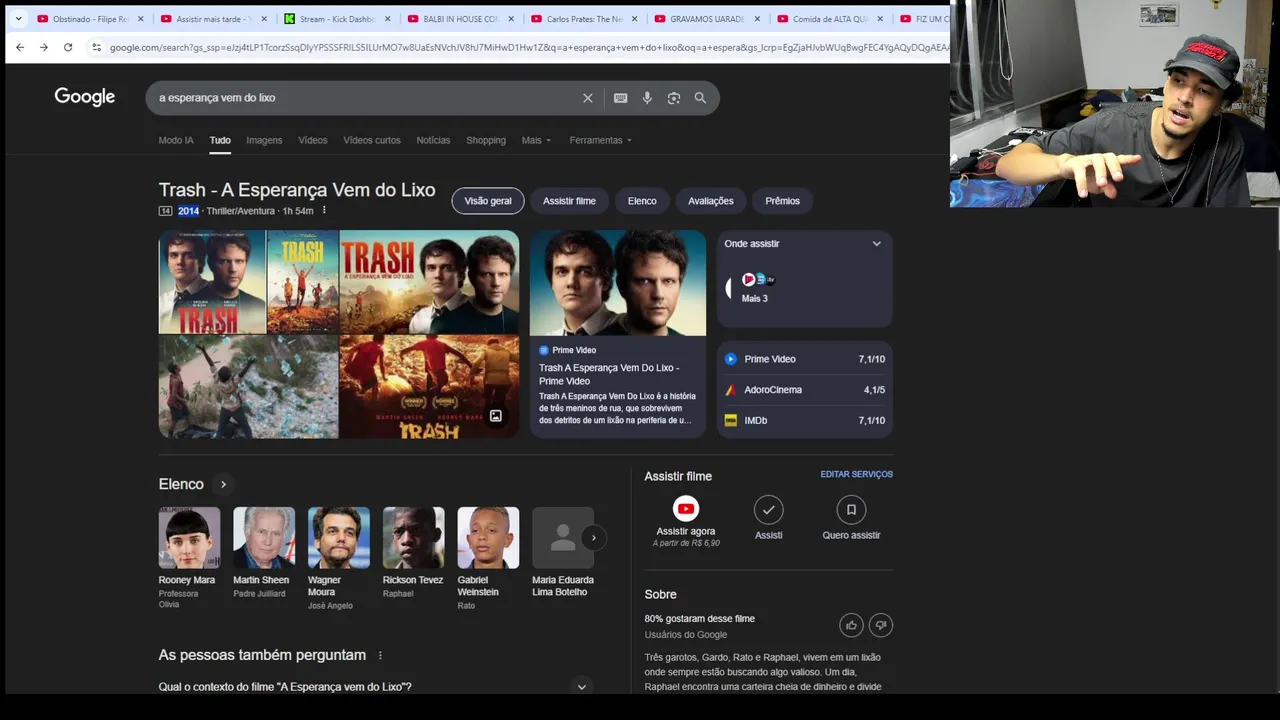Click the Assistir filme chip

click(x=569, y=201)
